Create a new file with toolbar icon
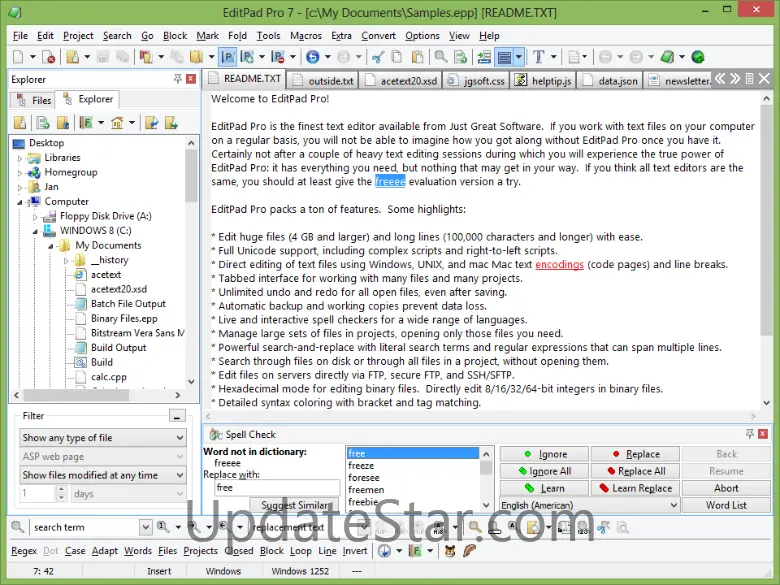780x585 pixels. [18, 57]
